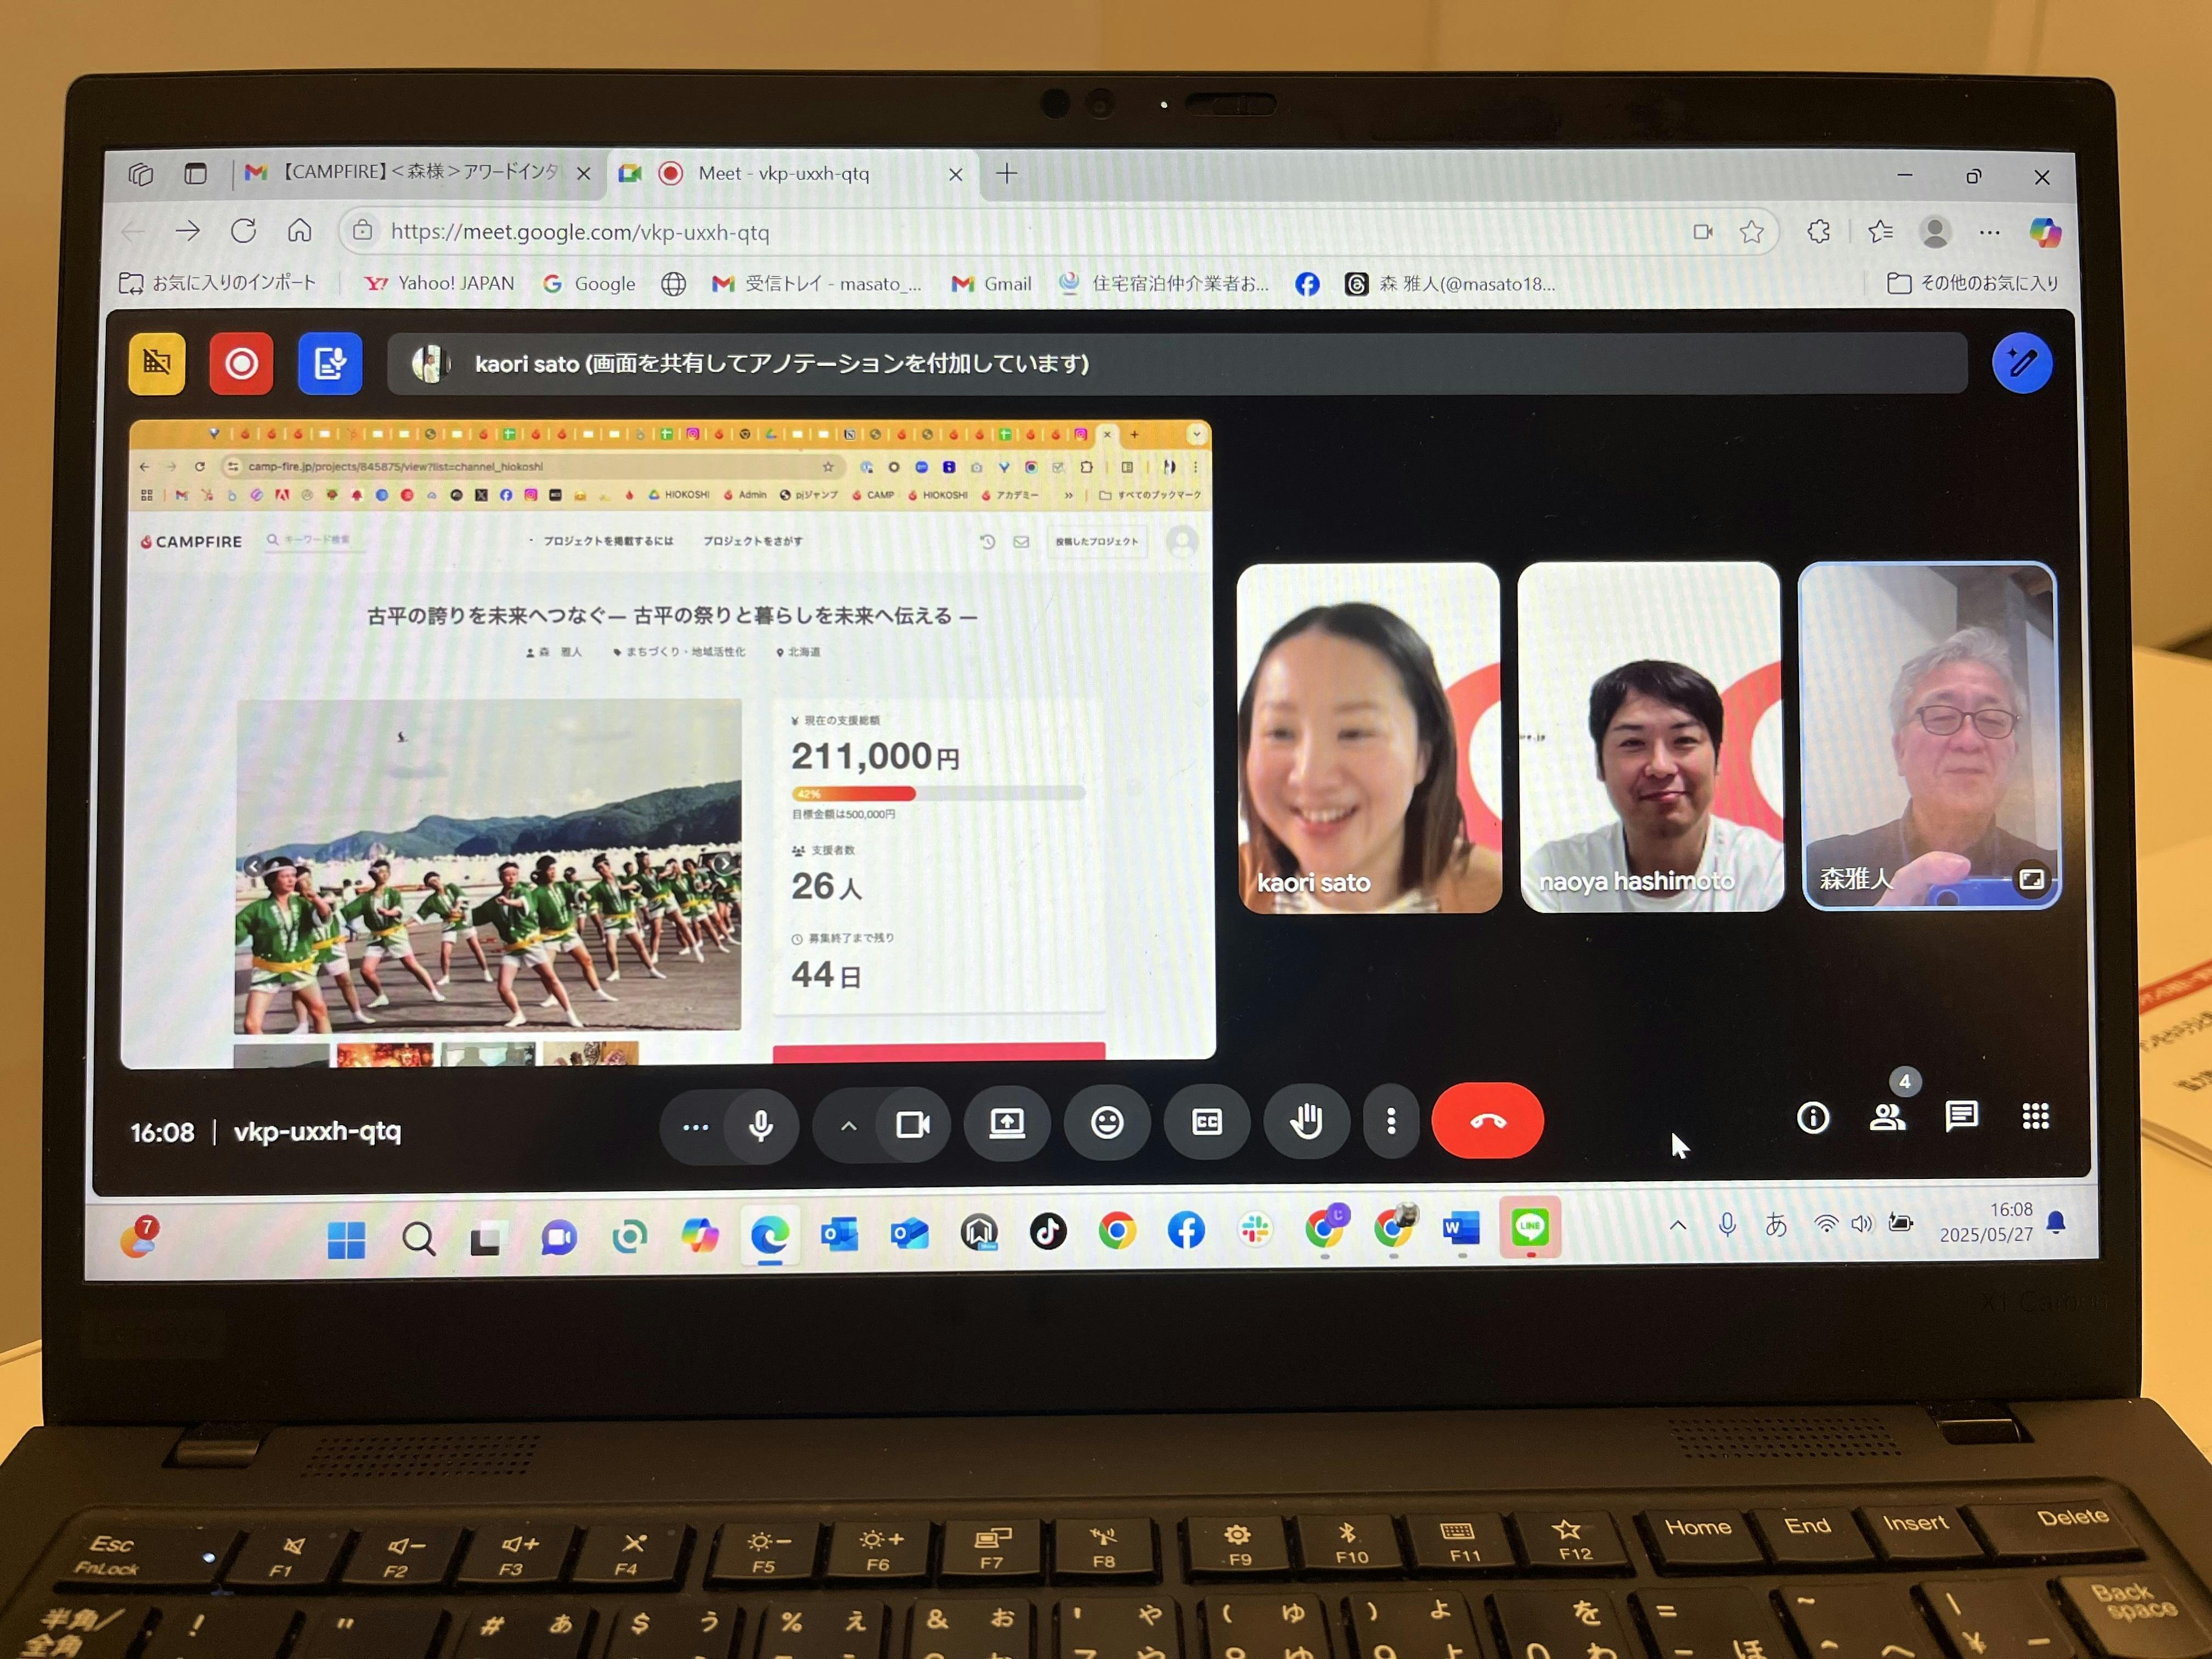
Task: Expand camera settings caret arrow
Action: coord(848,1126)
